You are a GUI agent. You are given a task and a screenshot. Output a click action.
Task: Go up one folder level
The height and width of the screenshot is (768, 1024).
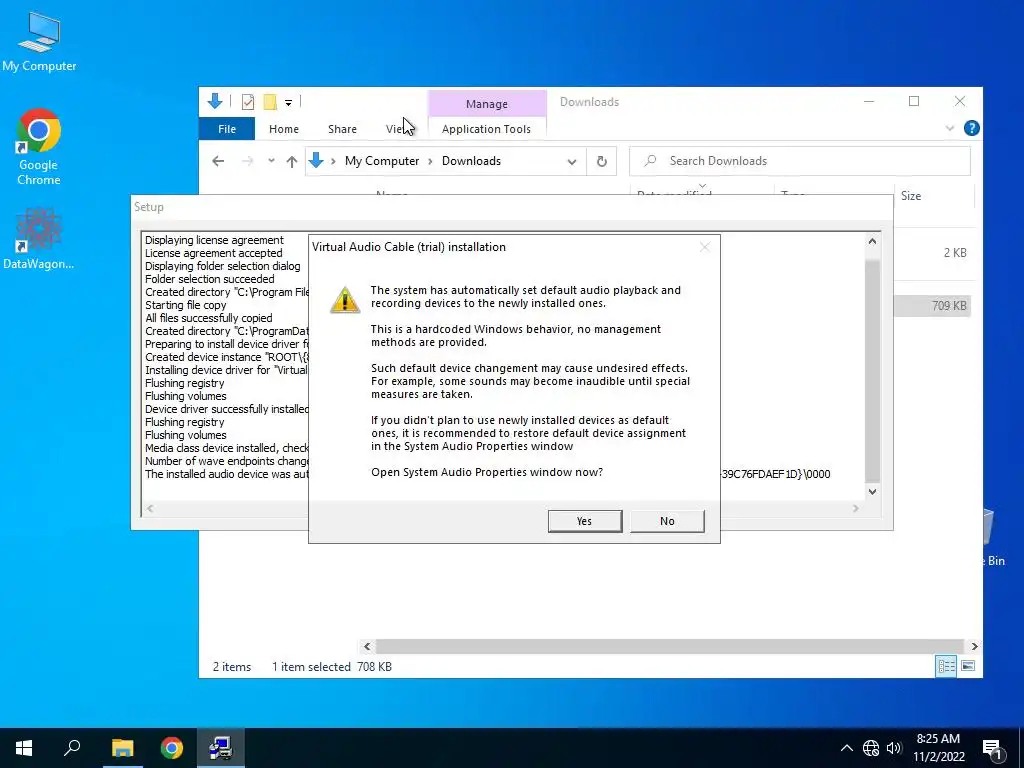(291, 161)
